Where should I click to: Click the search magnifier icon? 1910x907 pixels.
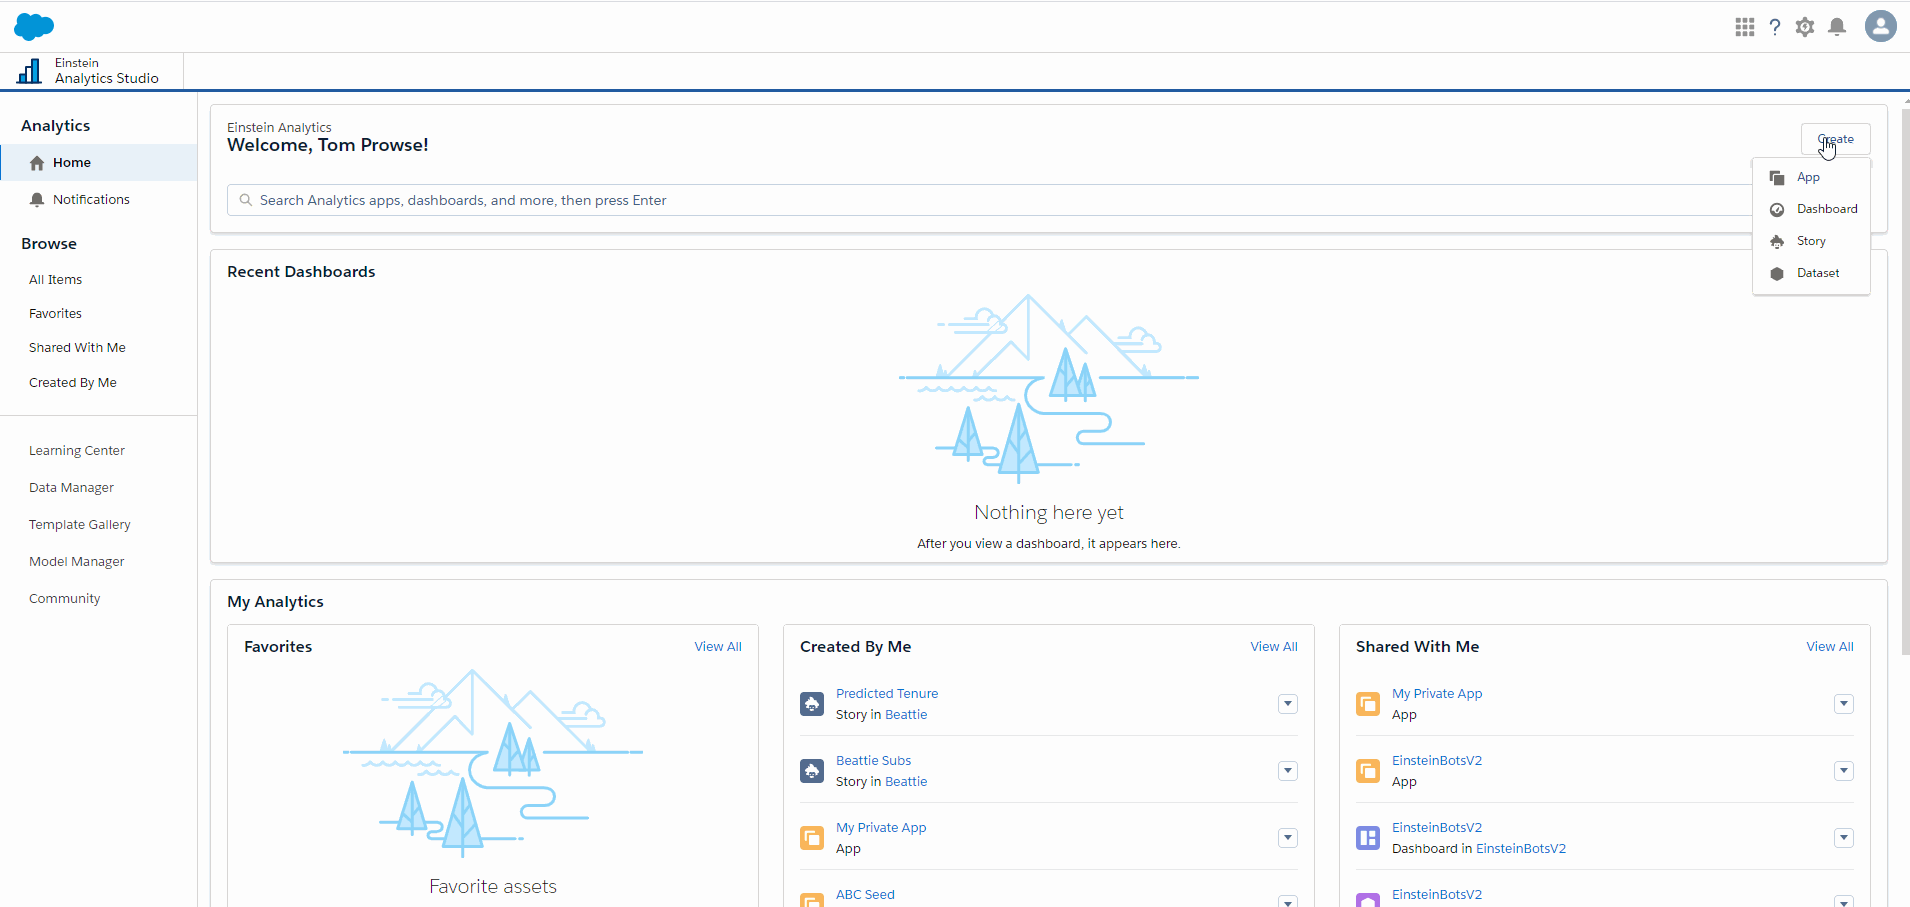[x=246, y=200]
